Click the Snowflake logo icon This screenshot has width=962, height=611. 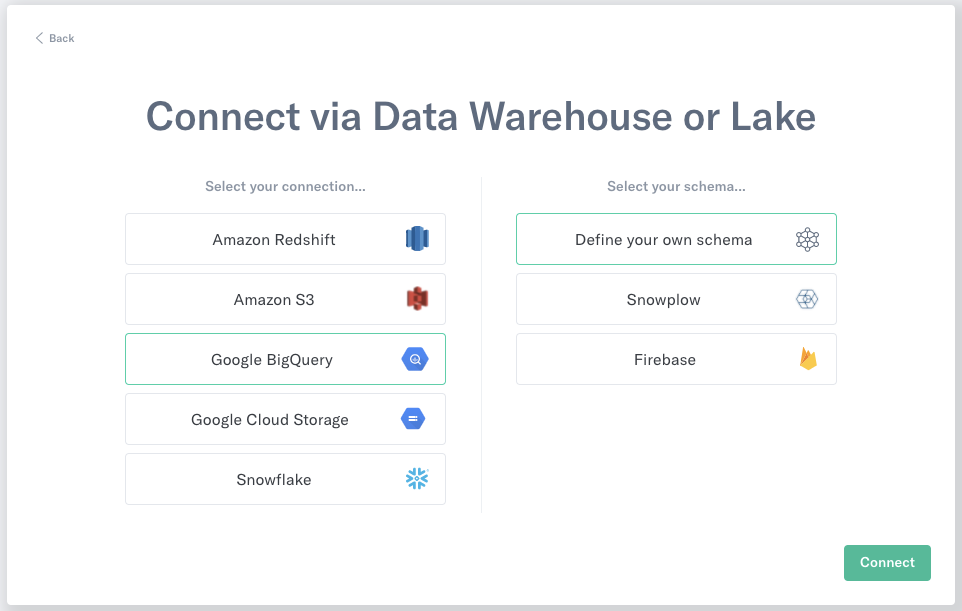pyautogui.click(x=417, y=478)
